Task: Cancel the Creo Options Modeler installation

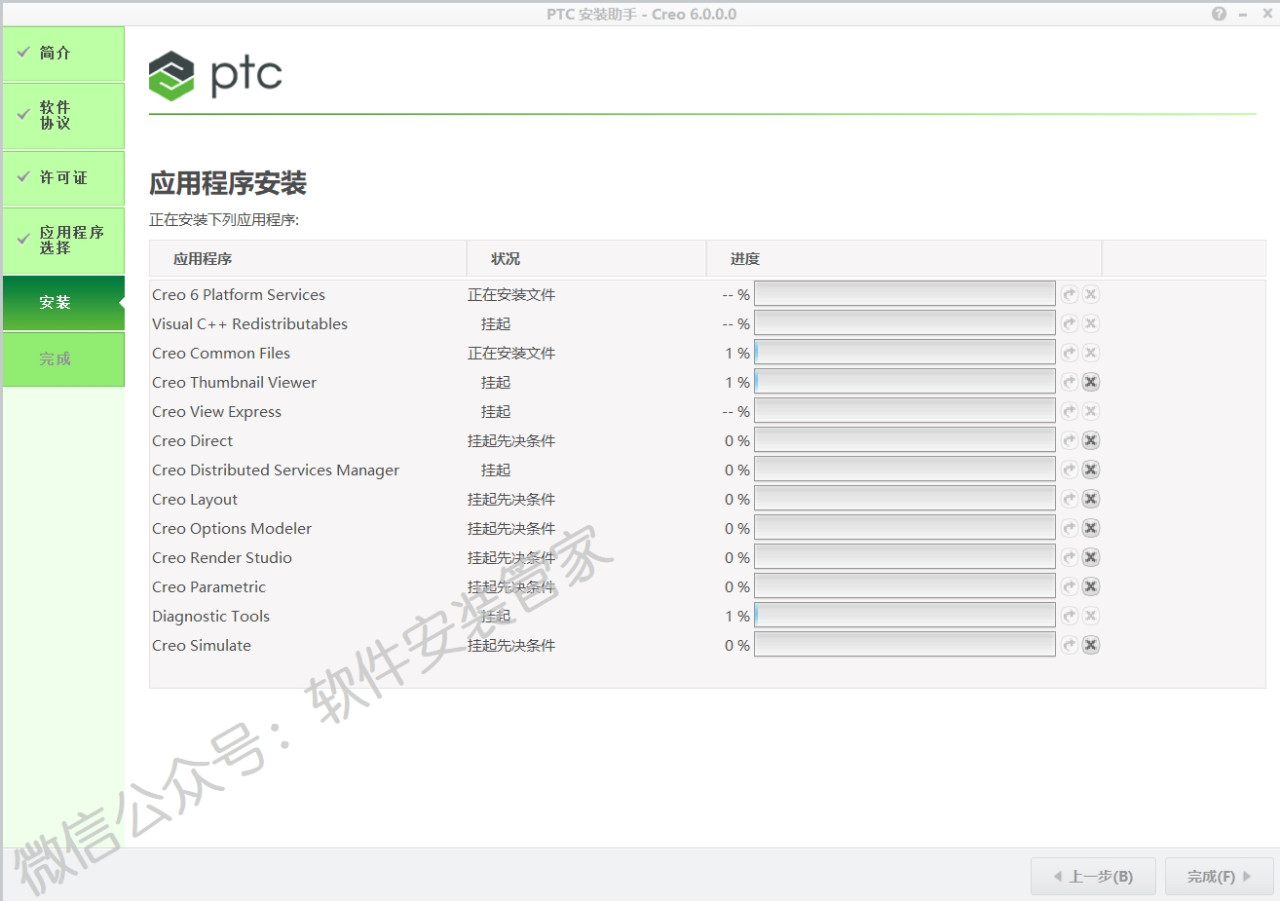Action: [1091, 528]
